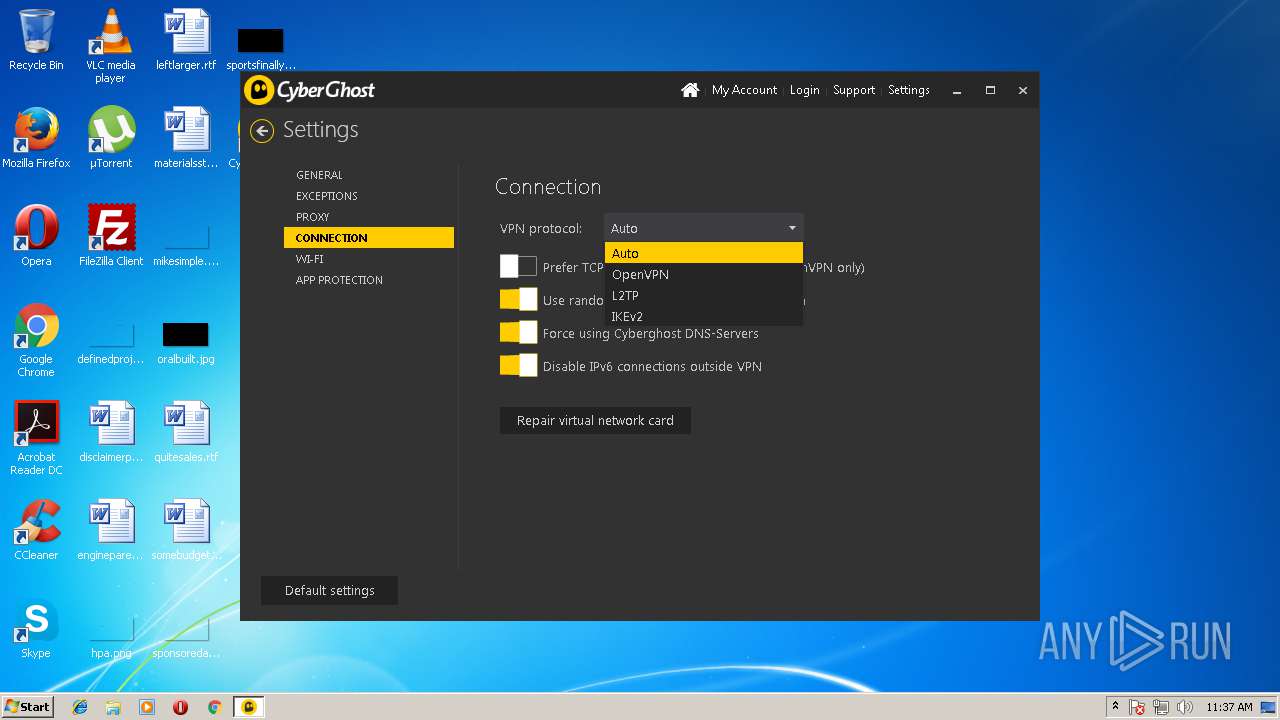Open the Windows Start menu
The height and width of the screenshot is (720, 1280).
pyautogui.click(x=27, y=707)
